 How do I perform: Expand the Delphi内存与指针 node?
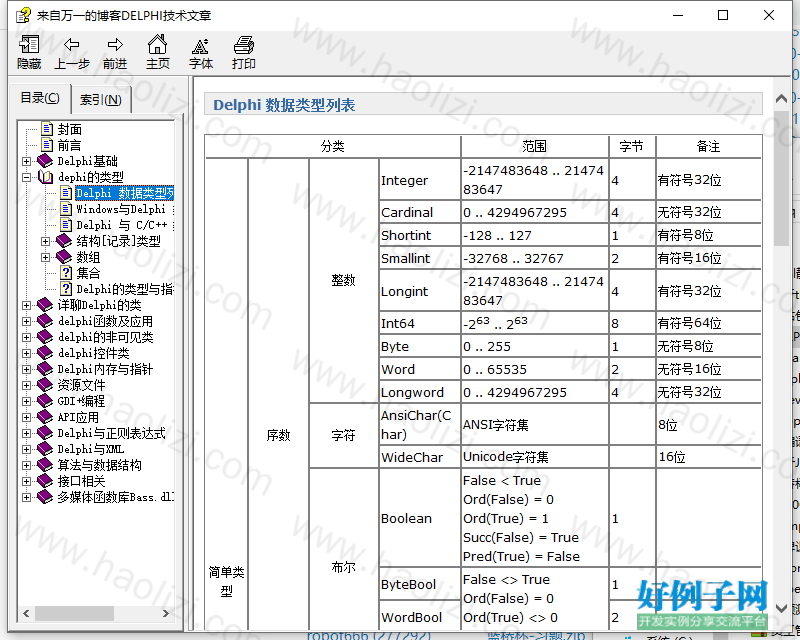click(26, 369)
